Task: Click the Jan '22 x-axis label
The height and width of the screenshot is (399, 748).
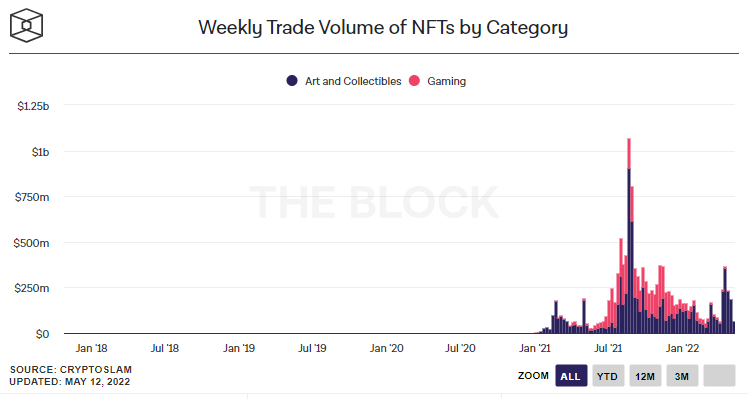Action: coord(682,348)
